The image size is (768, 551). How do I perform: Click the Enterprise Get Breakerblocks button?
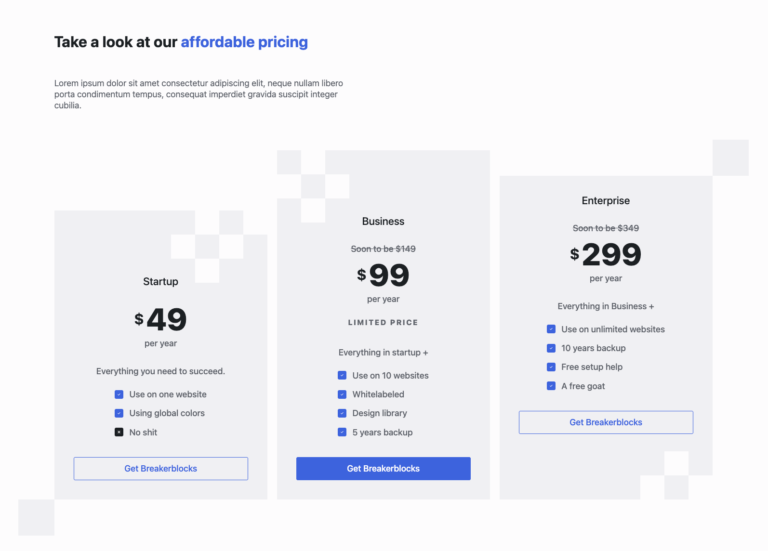tap(605, 422)
